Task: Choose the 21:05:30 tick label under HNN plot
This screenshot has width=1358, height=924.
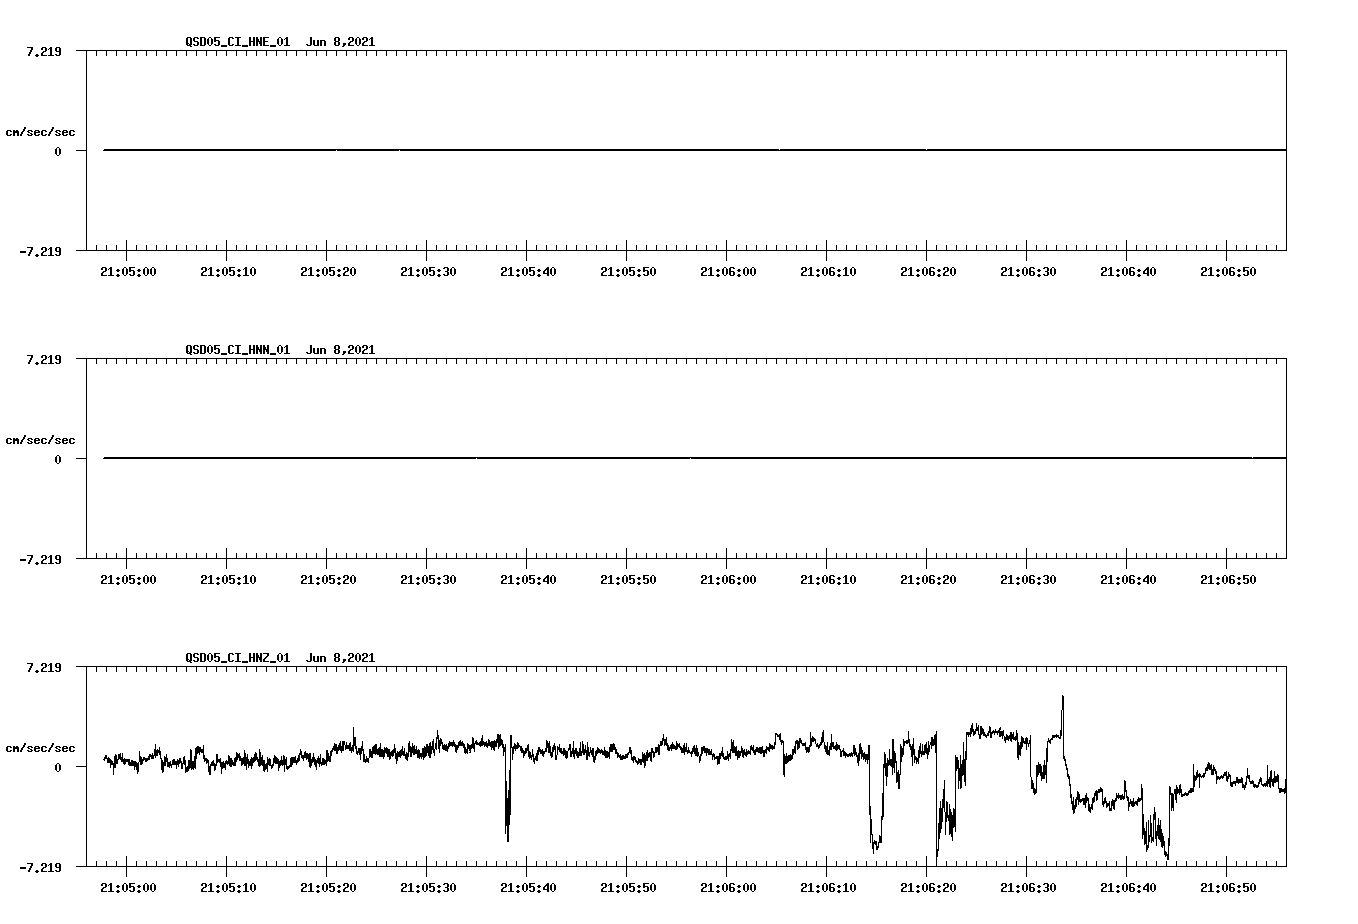Action: (428, 579)
